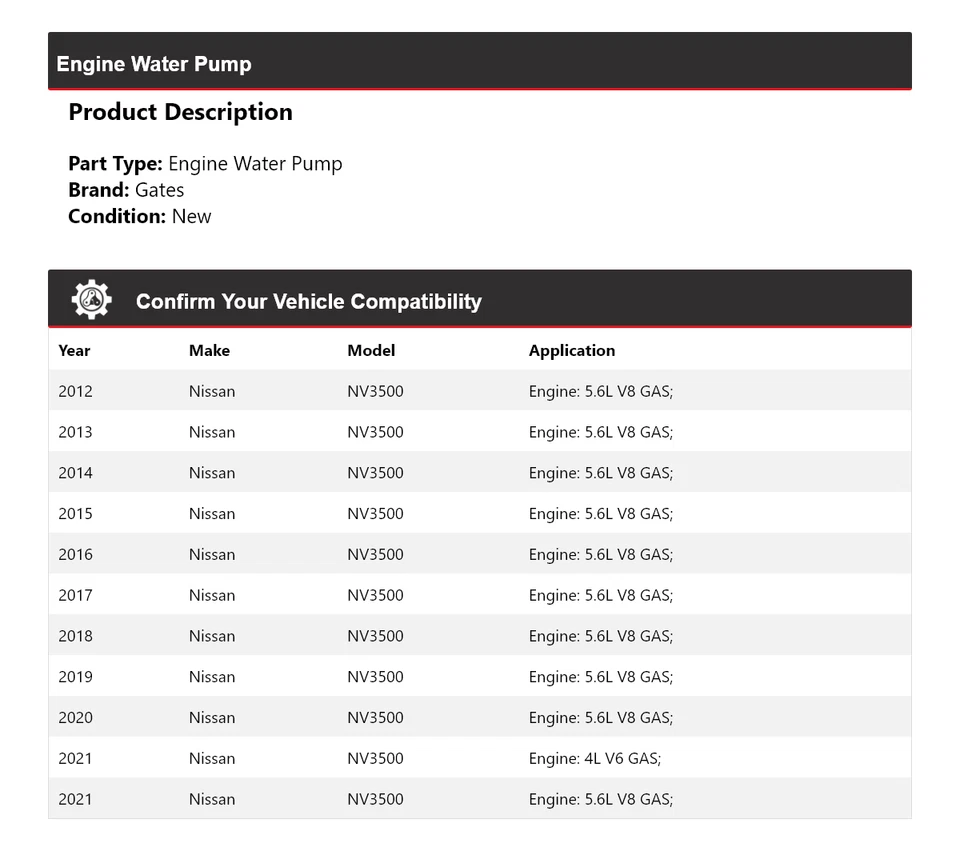Select the 2012 Nissan NV3500 row
Image resolution: width=960 pixels, height=851 pixels.
point(480,391)
